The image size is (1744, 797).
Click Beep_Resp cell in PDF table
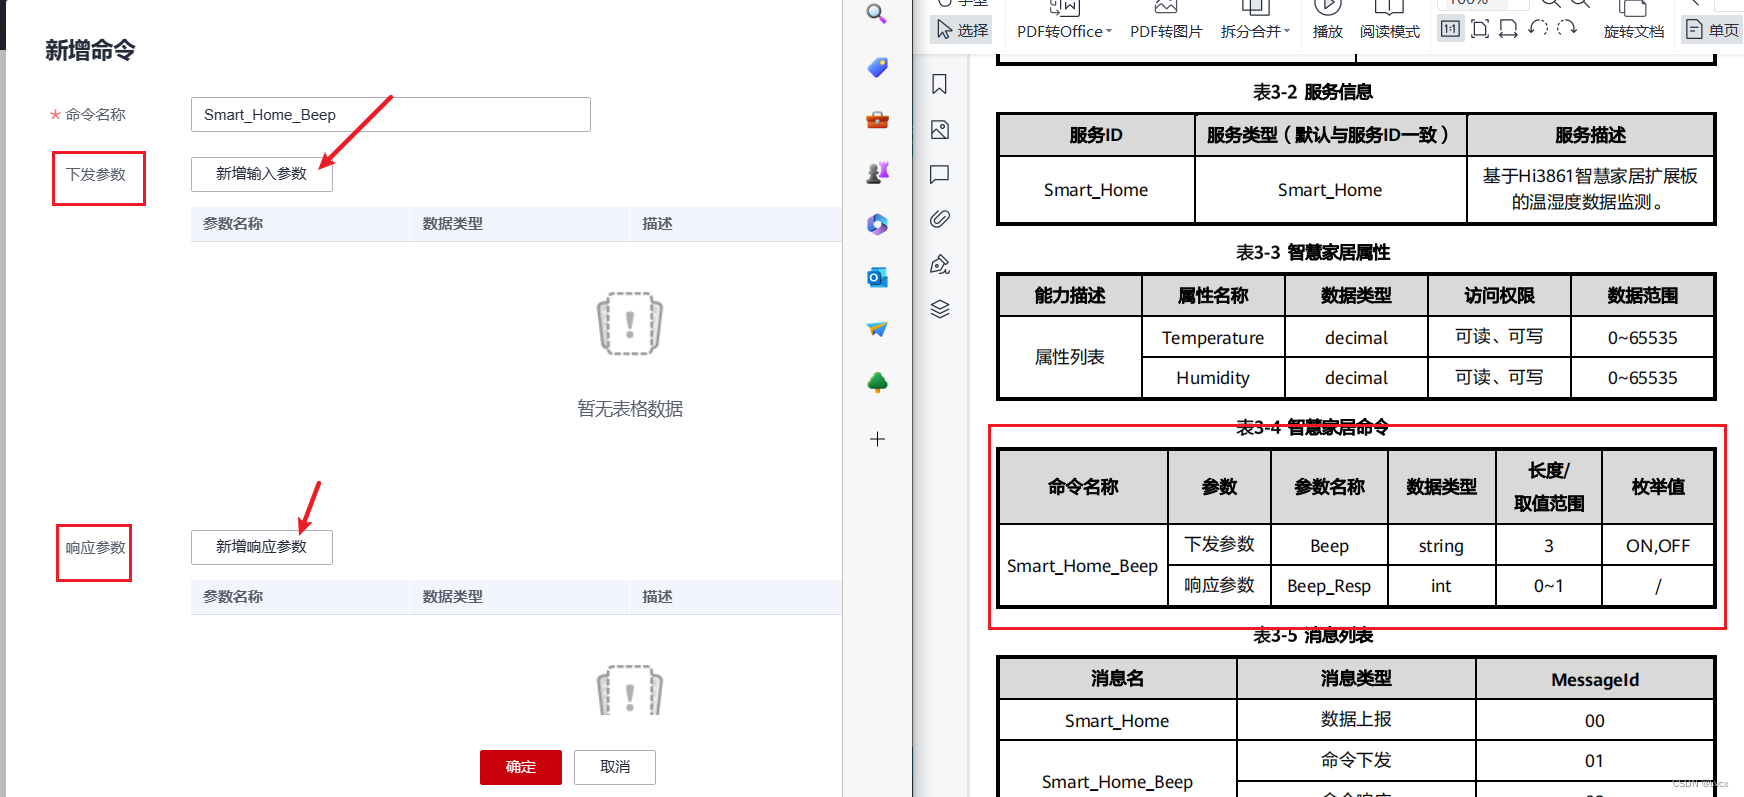click(1329, 586)
